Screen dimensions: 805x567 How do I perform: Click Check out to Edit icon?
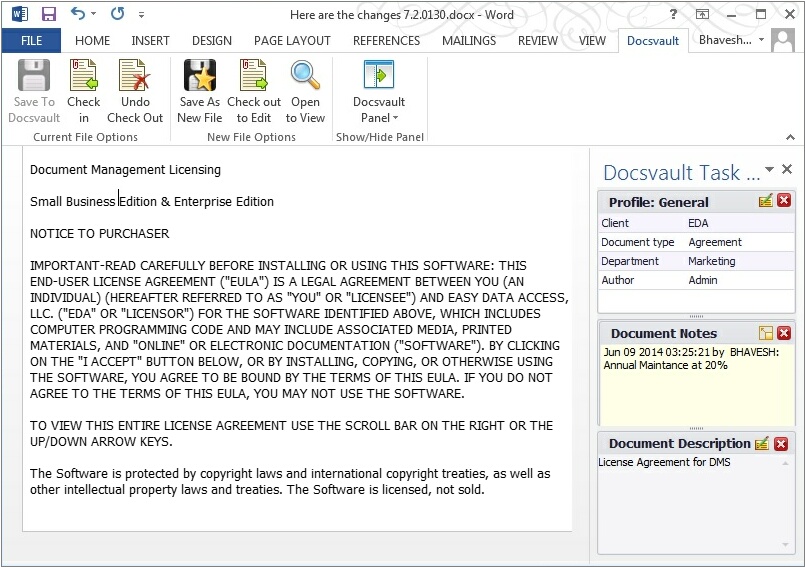(x=254, y=75)
